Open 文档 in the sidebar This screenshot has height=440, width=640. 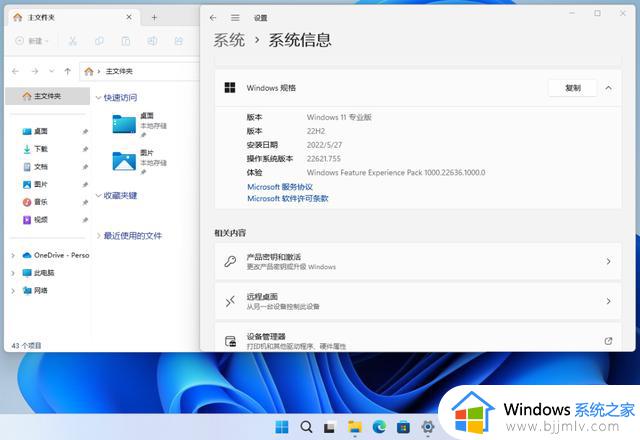click(41, 167)
